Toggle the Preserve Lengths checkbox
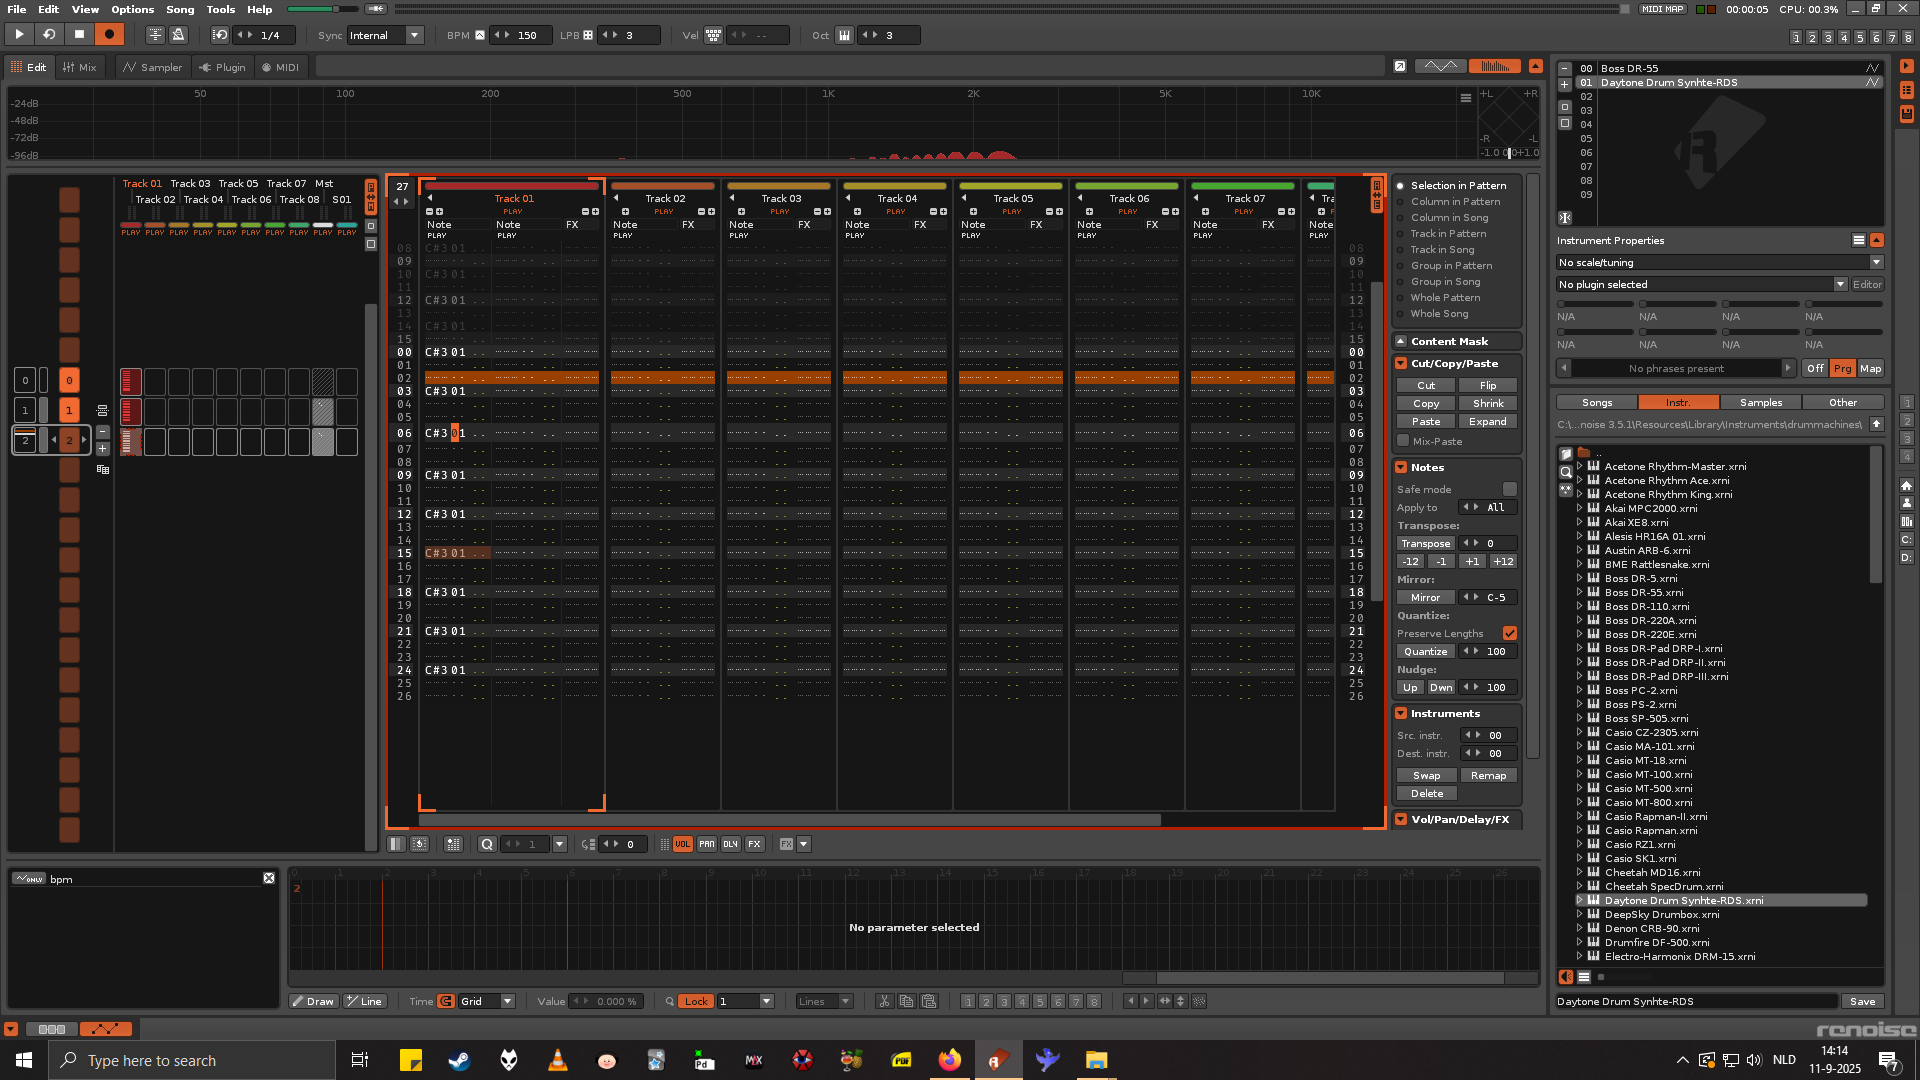Image resolution: width=1920 pixels, height=1080 pixels. coord(1509,633)
